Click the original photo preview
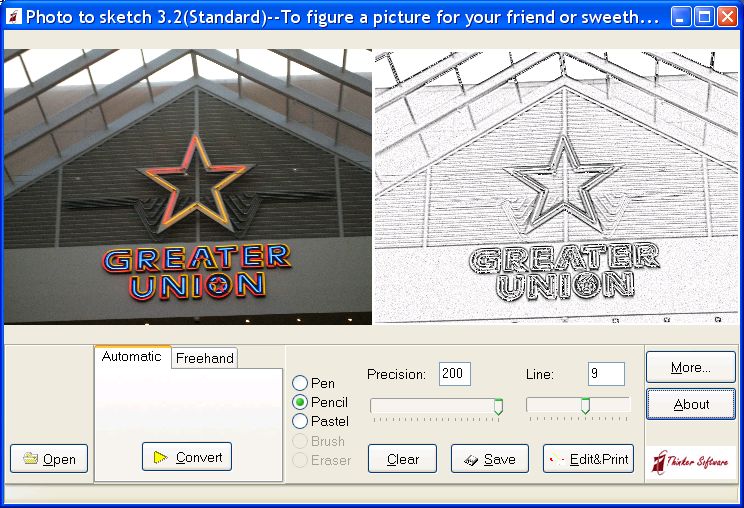This screenshot has height=508, width=744. tap(188, 186)
